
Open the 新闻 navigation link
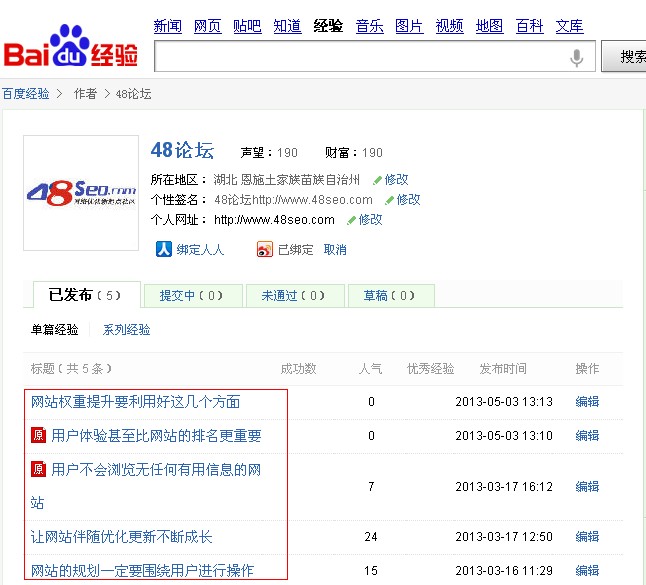(168, 26)
